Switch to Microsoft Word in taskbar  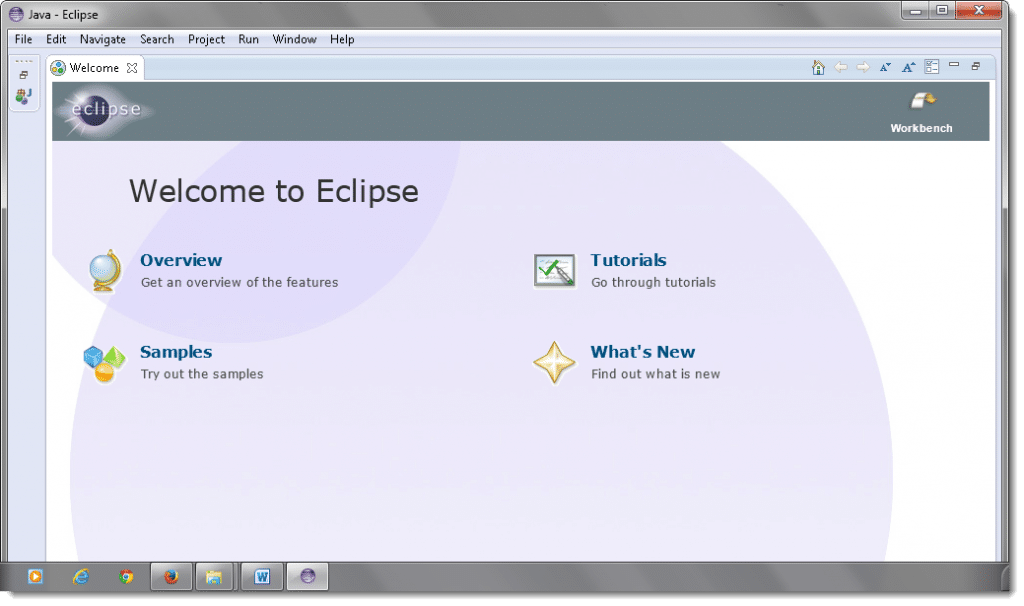coord(262,577)
